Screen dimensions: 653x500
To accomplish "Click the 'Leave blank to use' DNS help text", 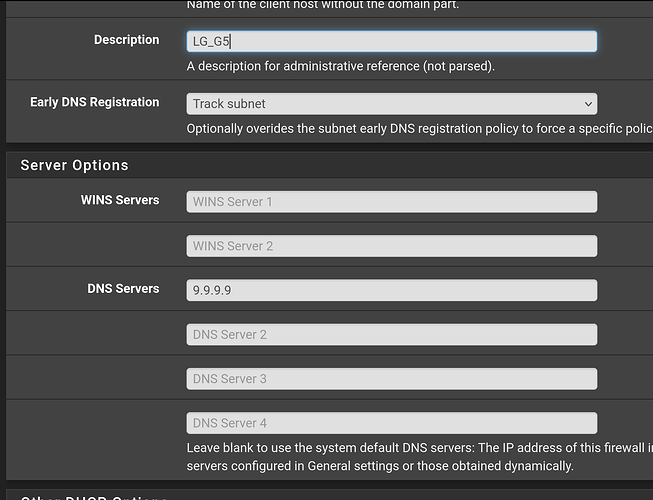I will (x=419, y=448).
